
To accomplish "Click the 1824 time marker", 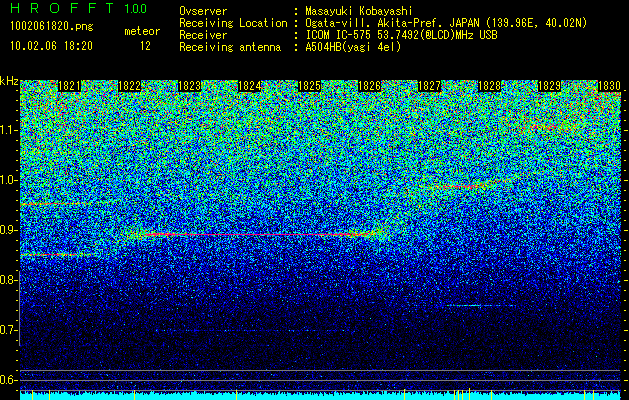I will pos(250,86).
